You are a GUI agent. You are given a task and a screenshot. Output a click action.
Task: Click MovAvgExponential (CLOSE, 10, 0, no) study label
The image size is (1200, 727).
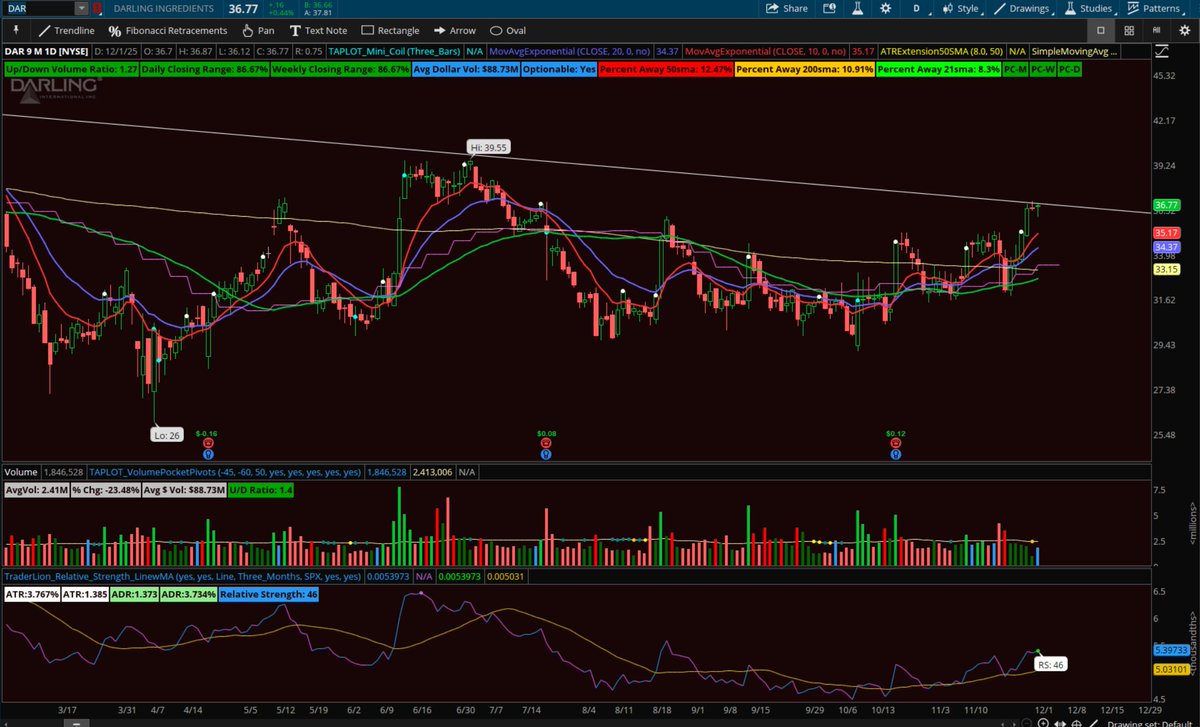coord(766,51)
